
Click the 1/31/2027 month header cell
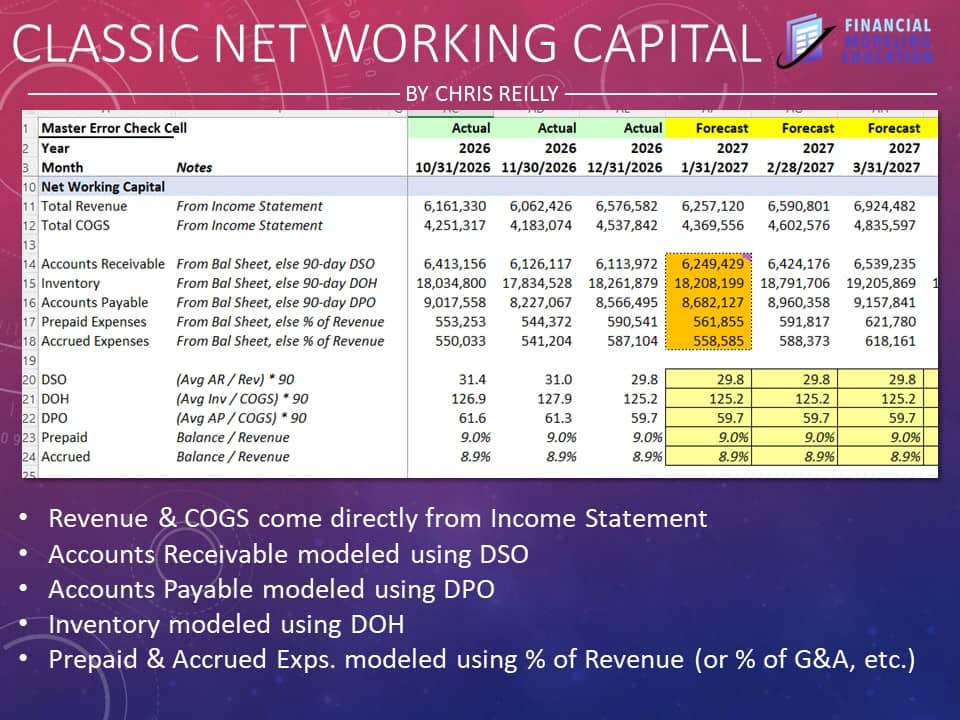(x=714, y=168)
